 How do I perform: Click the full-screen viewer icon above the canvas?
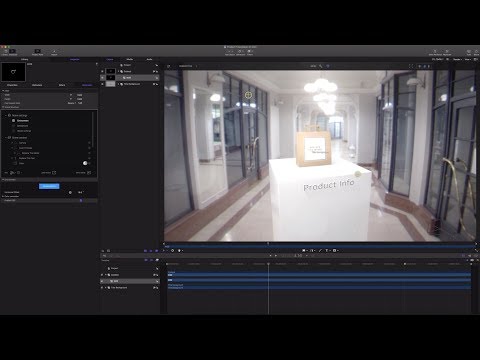411,66
